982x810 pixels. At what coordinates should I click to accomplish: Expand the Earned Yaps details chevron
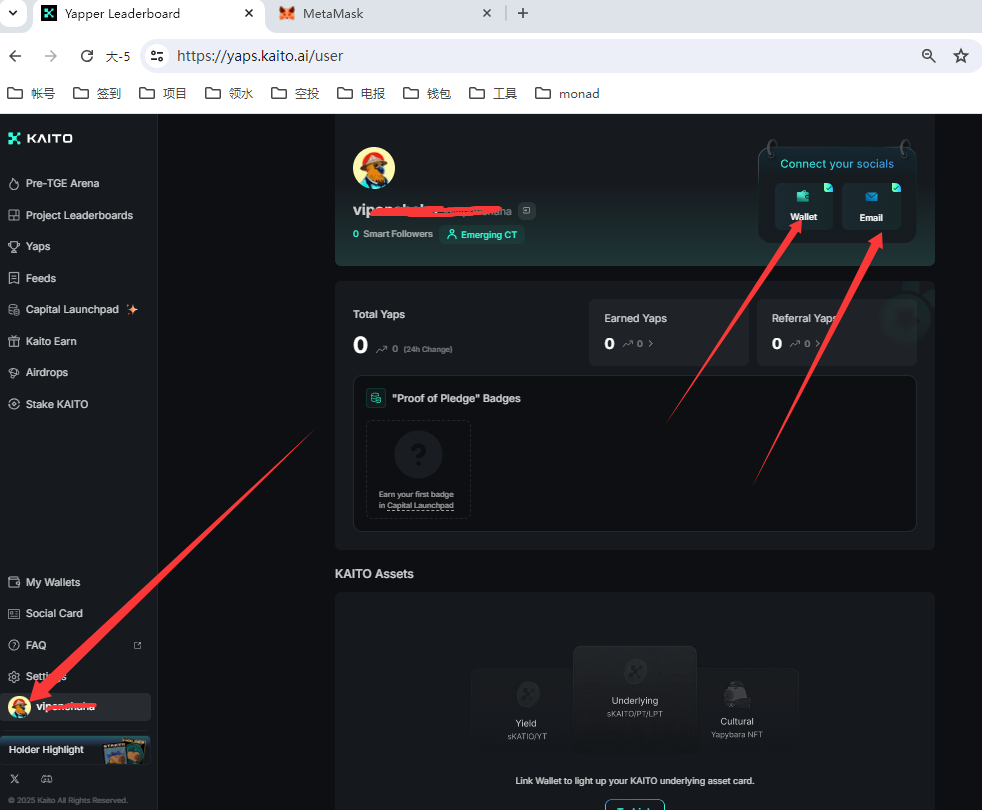pyautogui.click(x=651, y=343)
